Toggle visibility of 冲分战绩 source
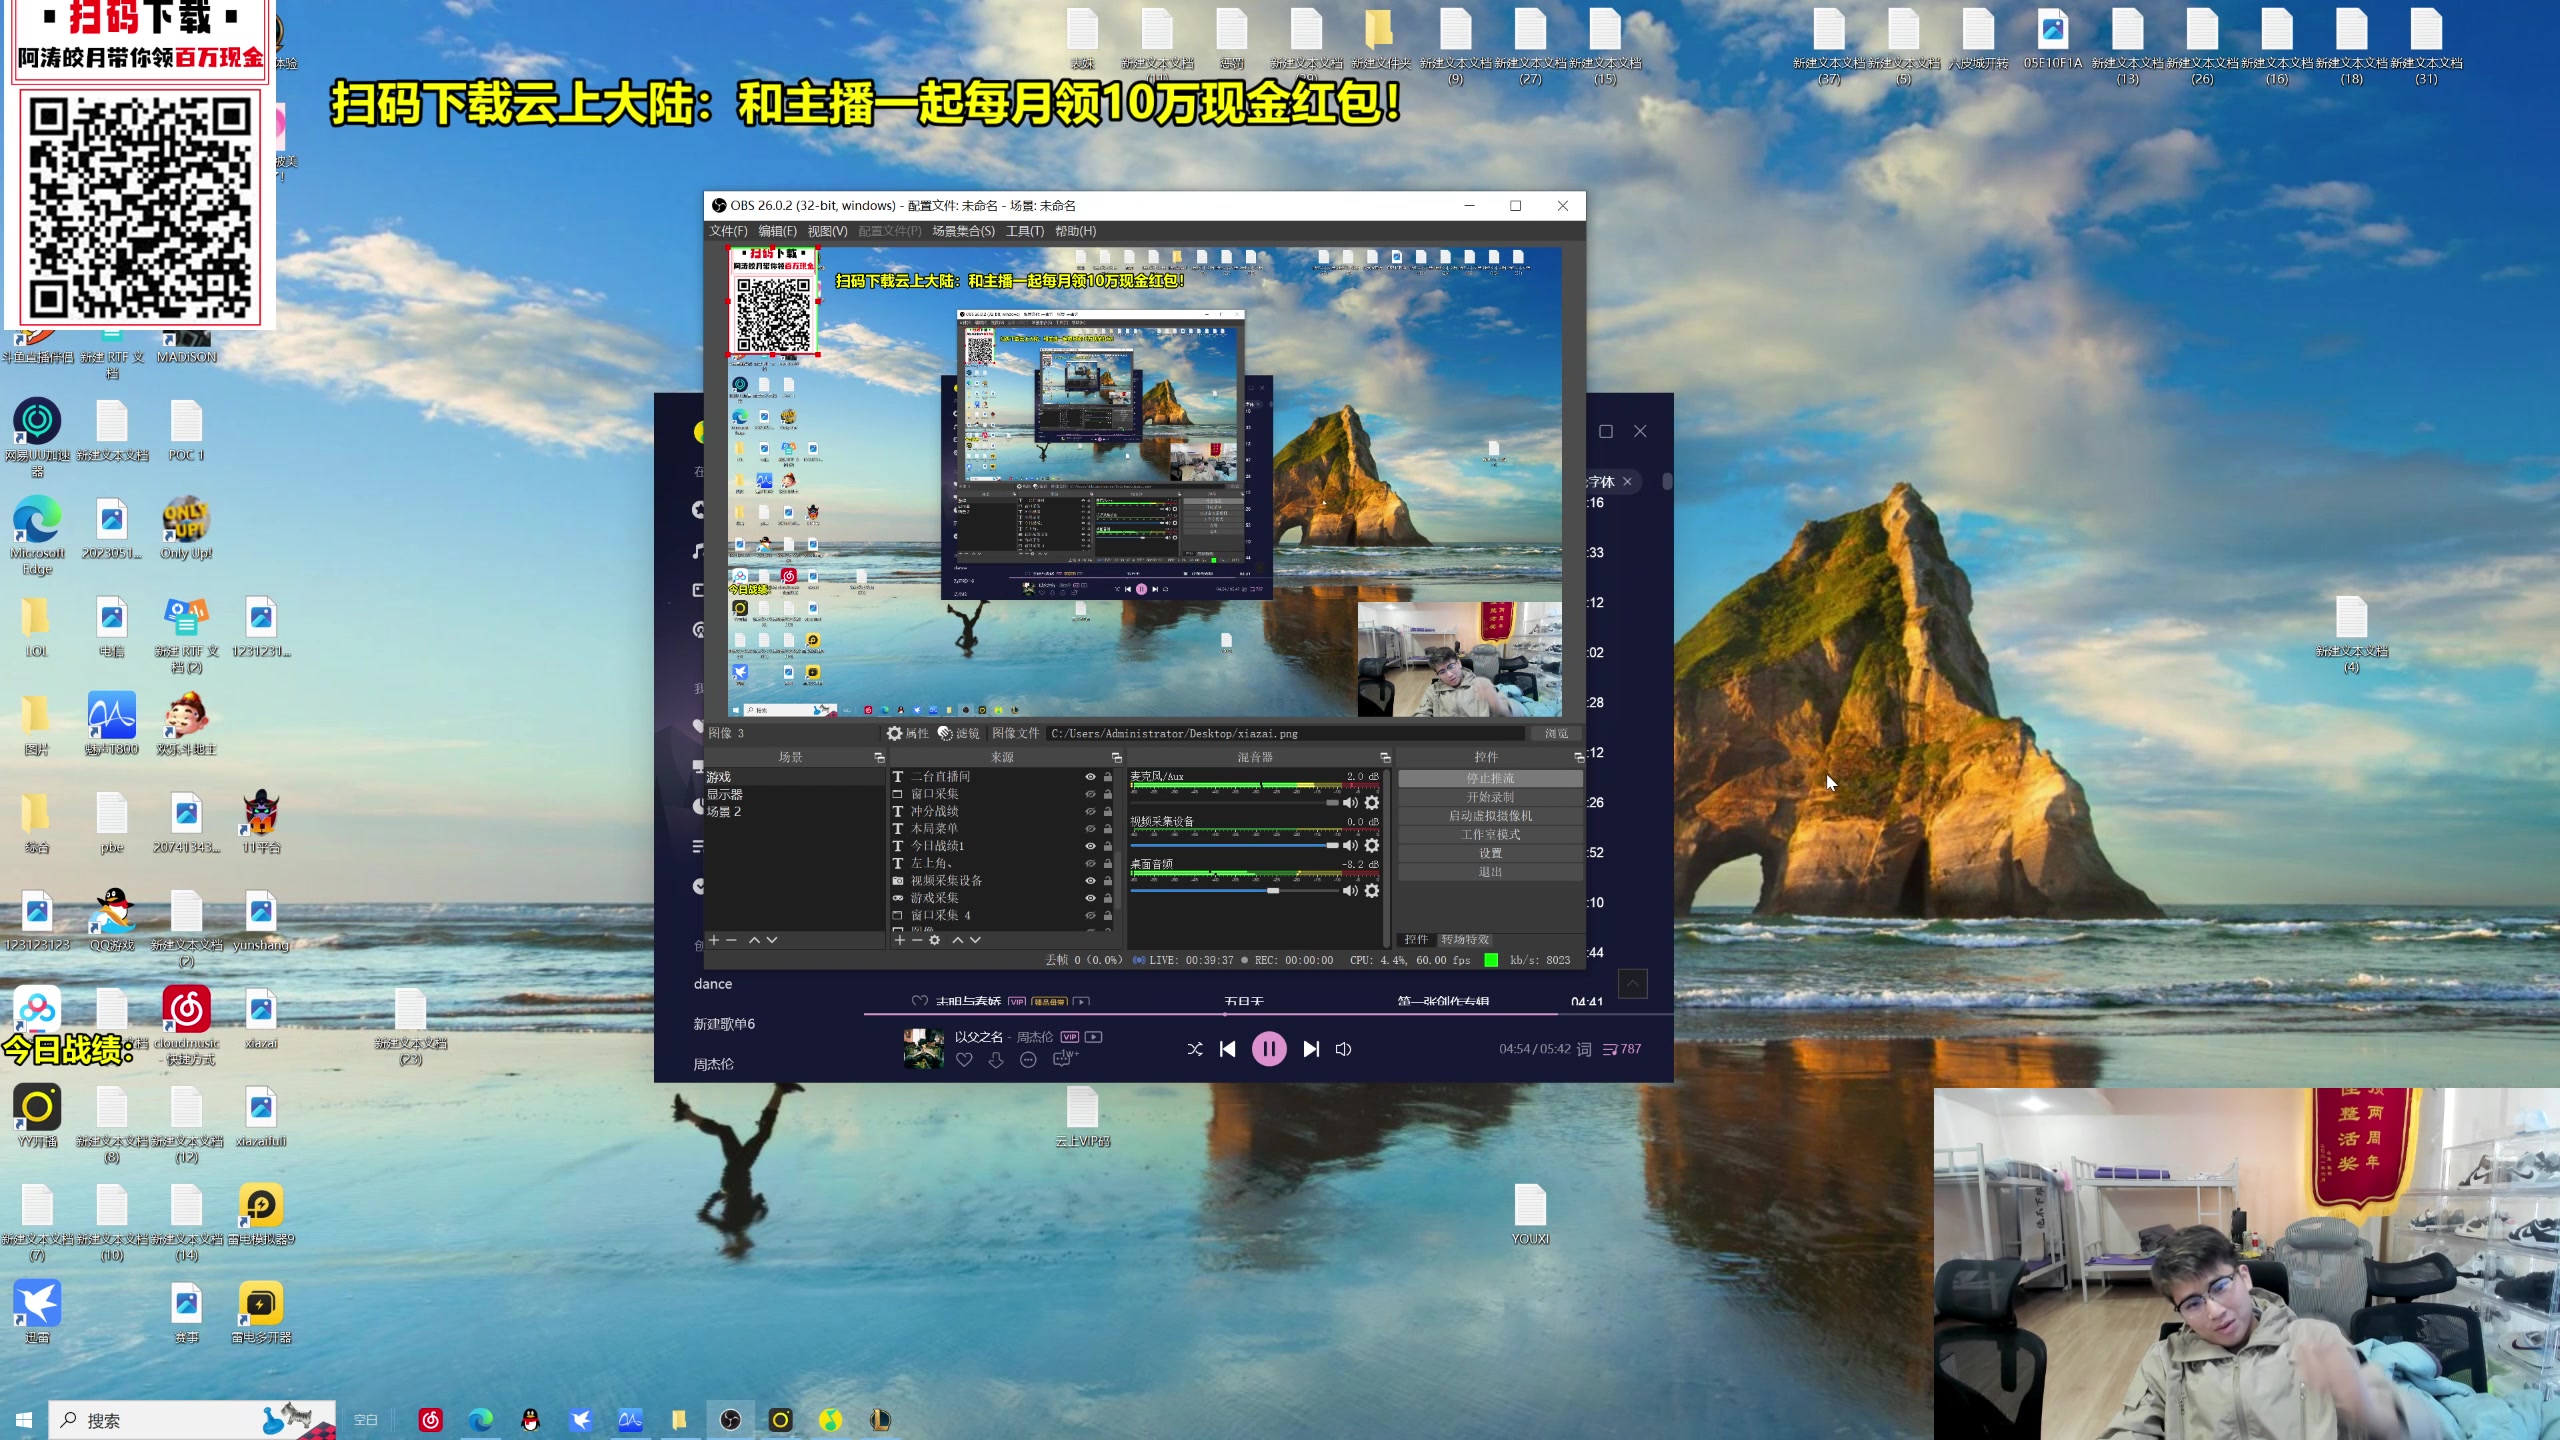The height and width of the screenshot is (1440, 2560). click(x=1090, y=812)
